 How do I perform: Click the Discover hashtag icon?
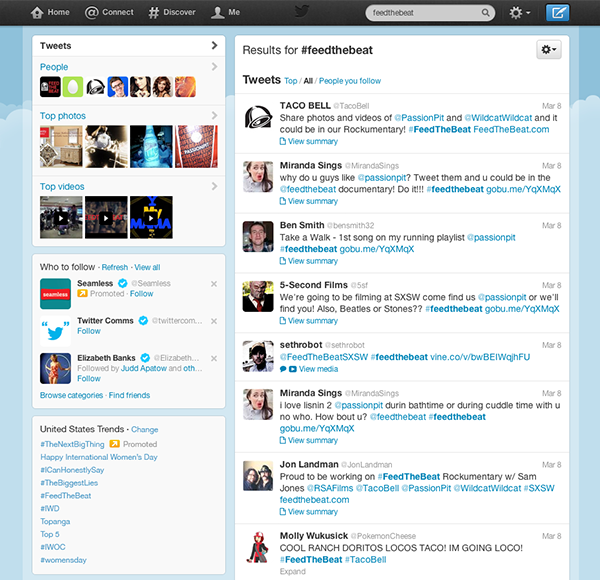coord(153,13)
